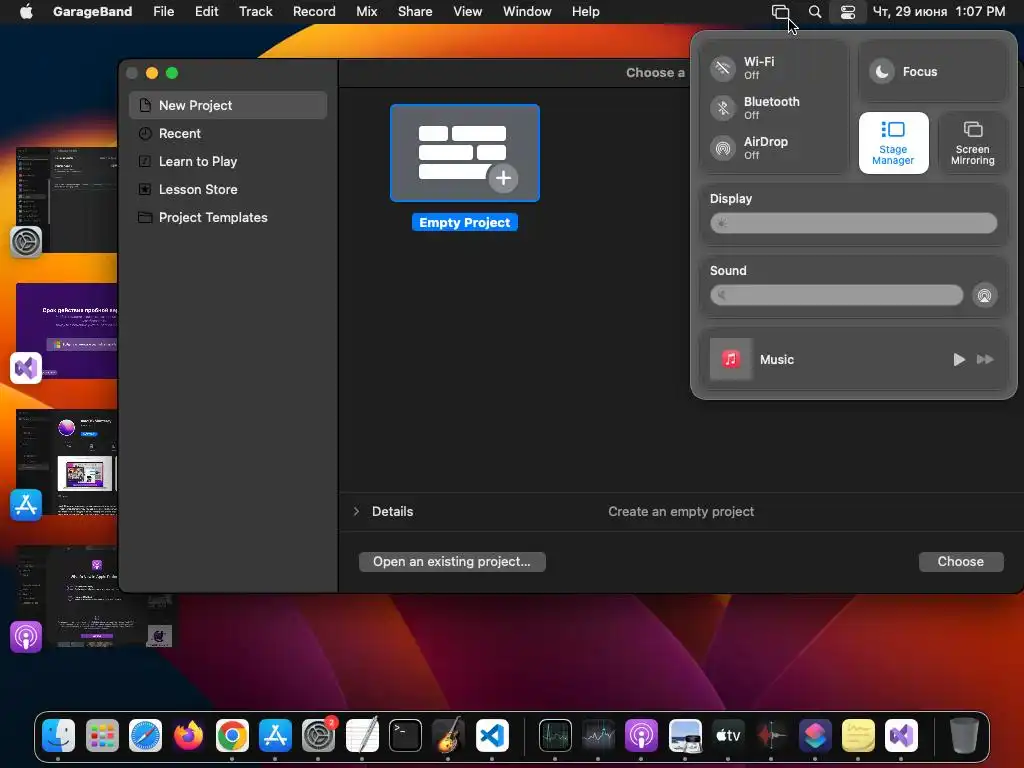Click the Learn to Play note icon
Image resolution: width=1024 pixels, height=768 pixels.
click(145, 161)
